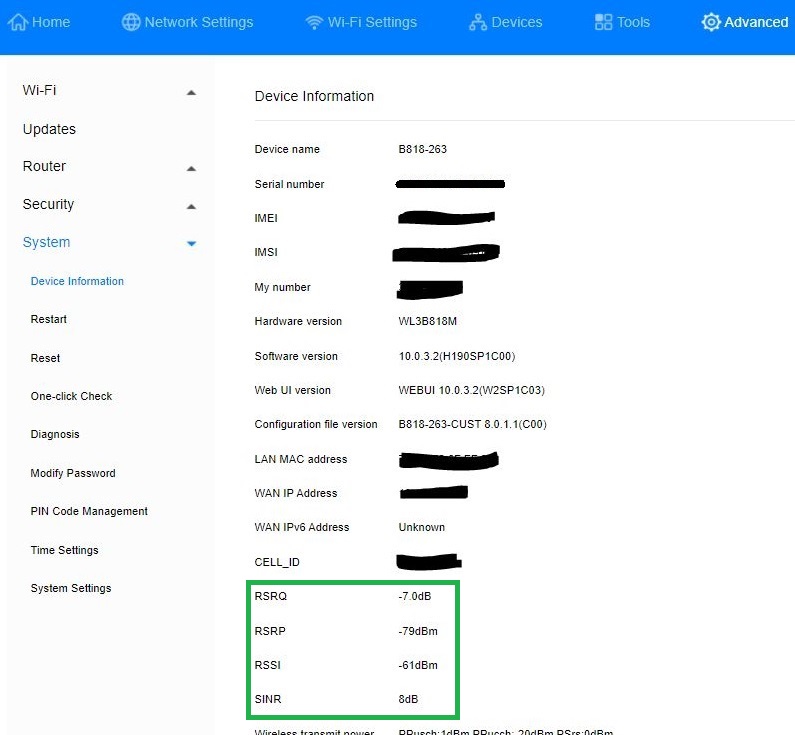
Task: Click the IMSI label
Action: (266, 252)
